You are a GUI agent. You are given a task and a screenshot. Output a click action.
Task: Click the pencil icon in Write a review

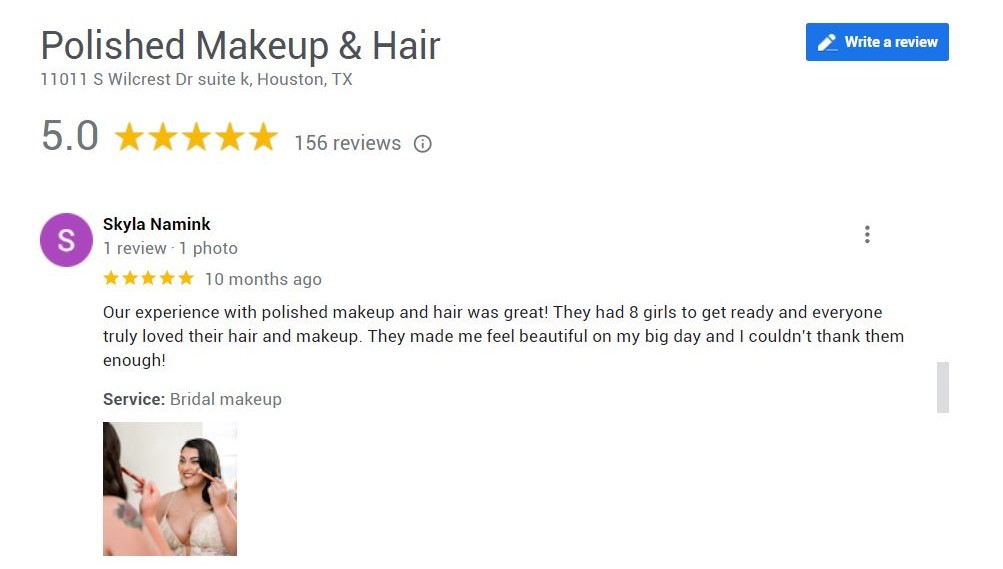click(x=827, y=42)
